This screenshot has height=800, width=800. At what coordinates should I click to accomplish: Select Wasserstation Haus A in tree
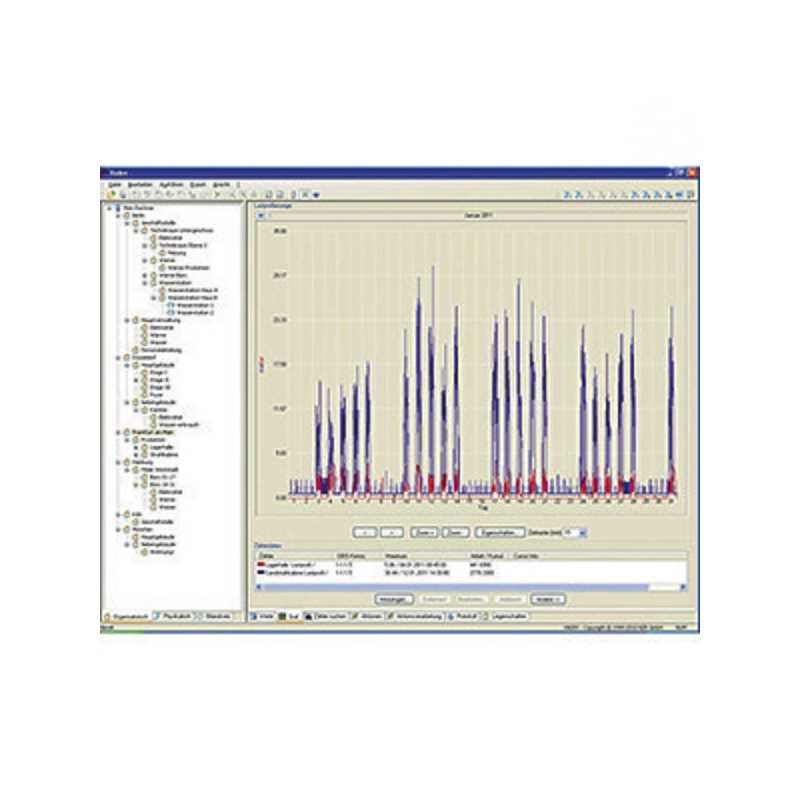point(192,290)
